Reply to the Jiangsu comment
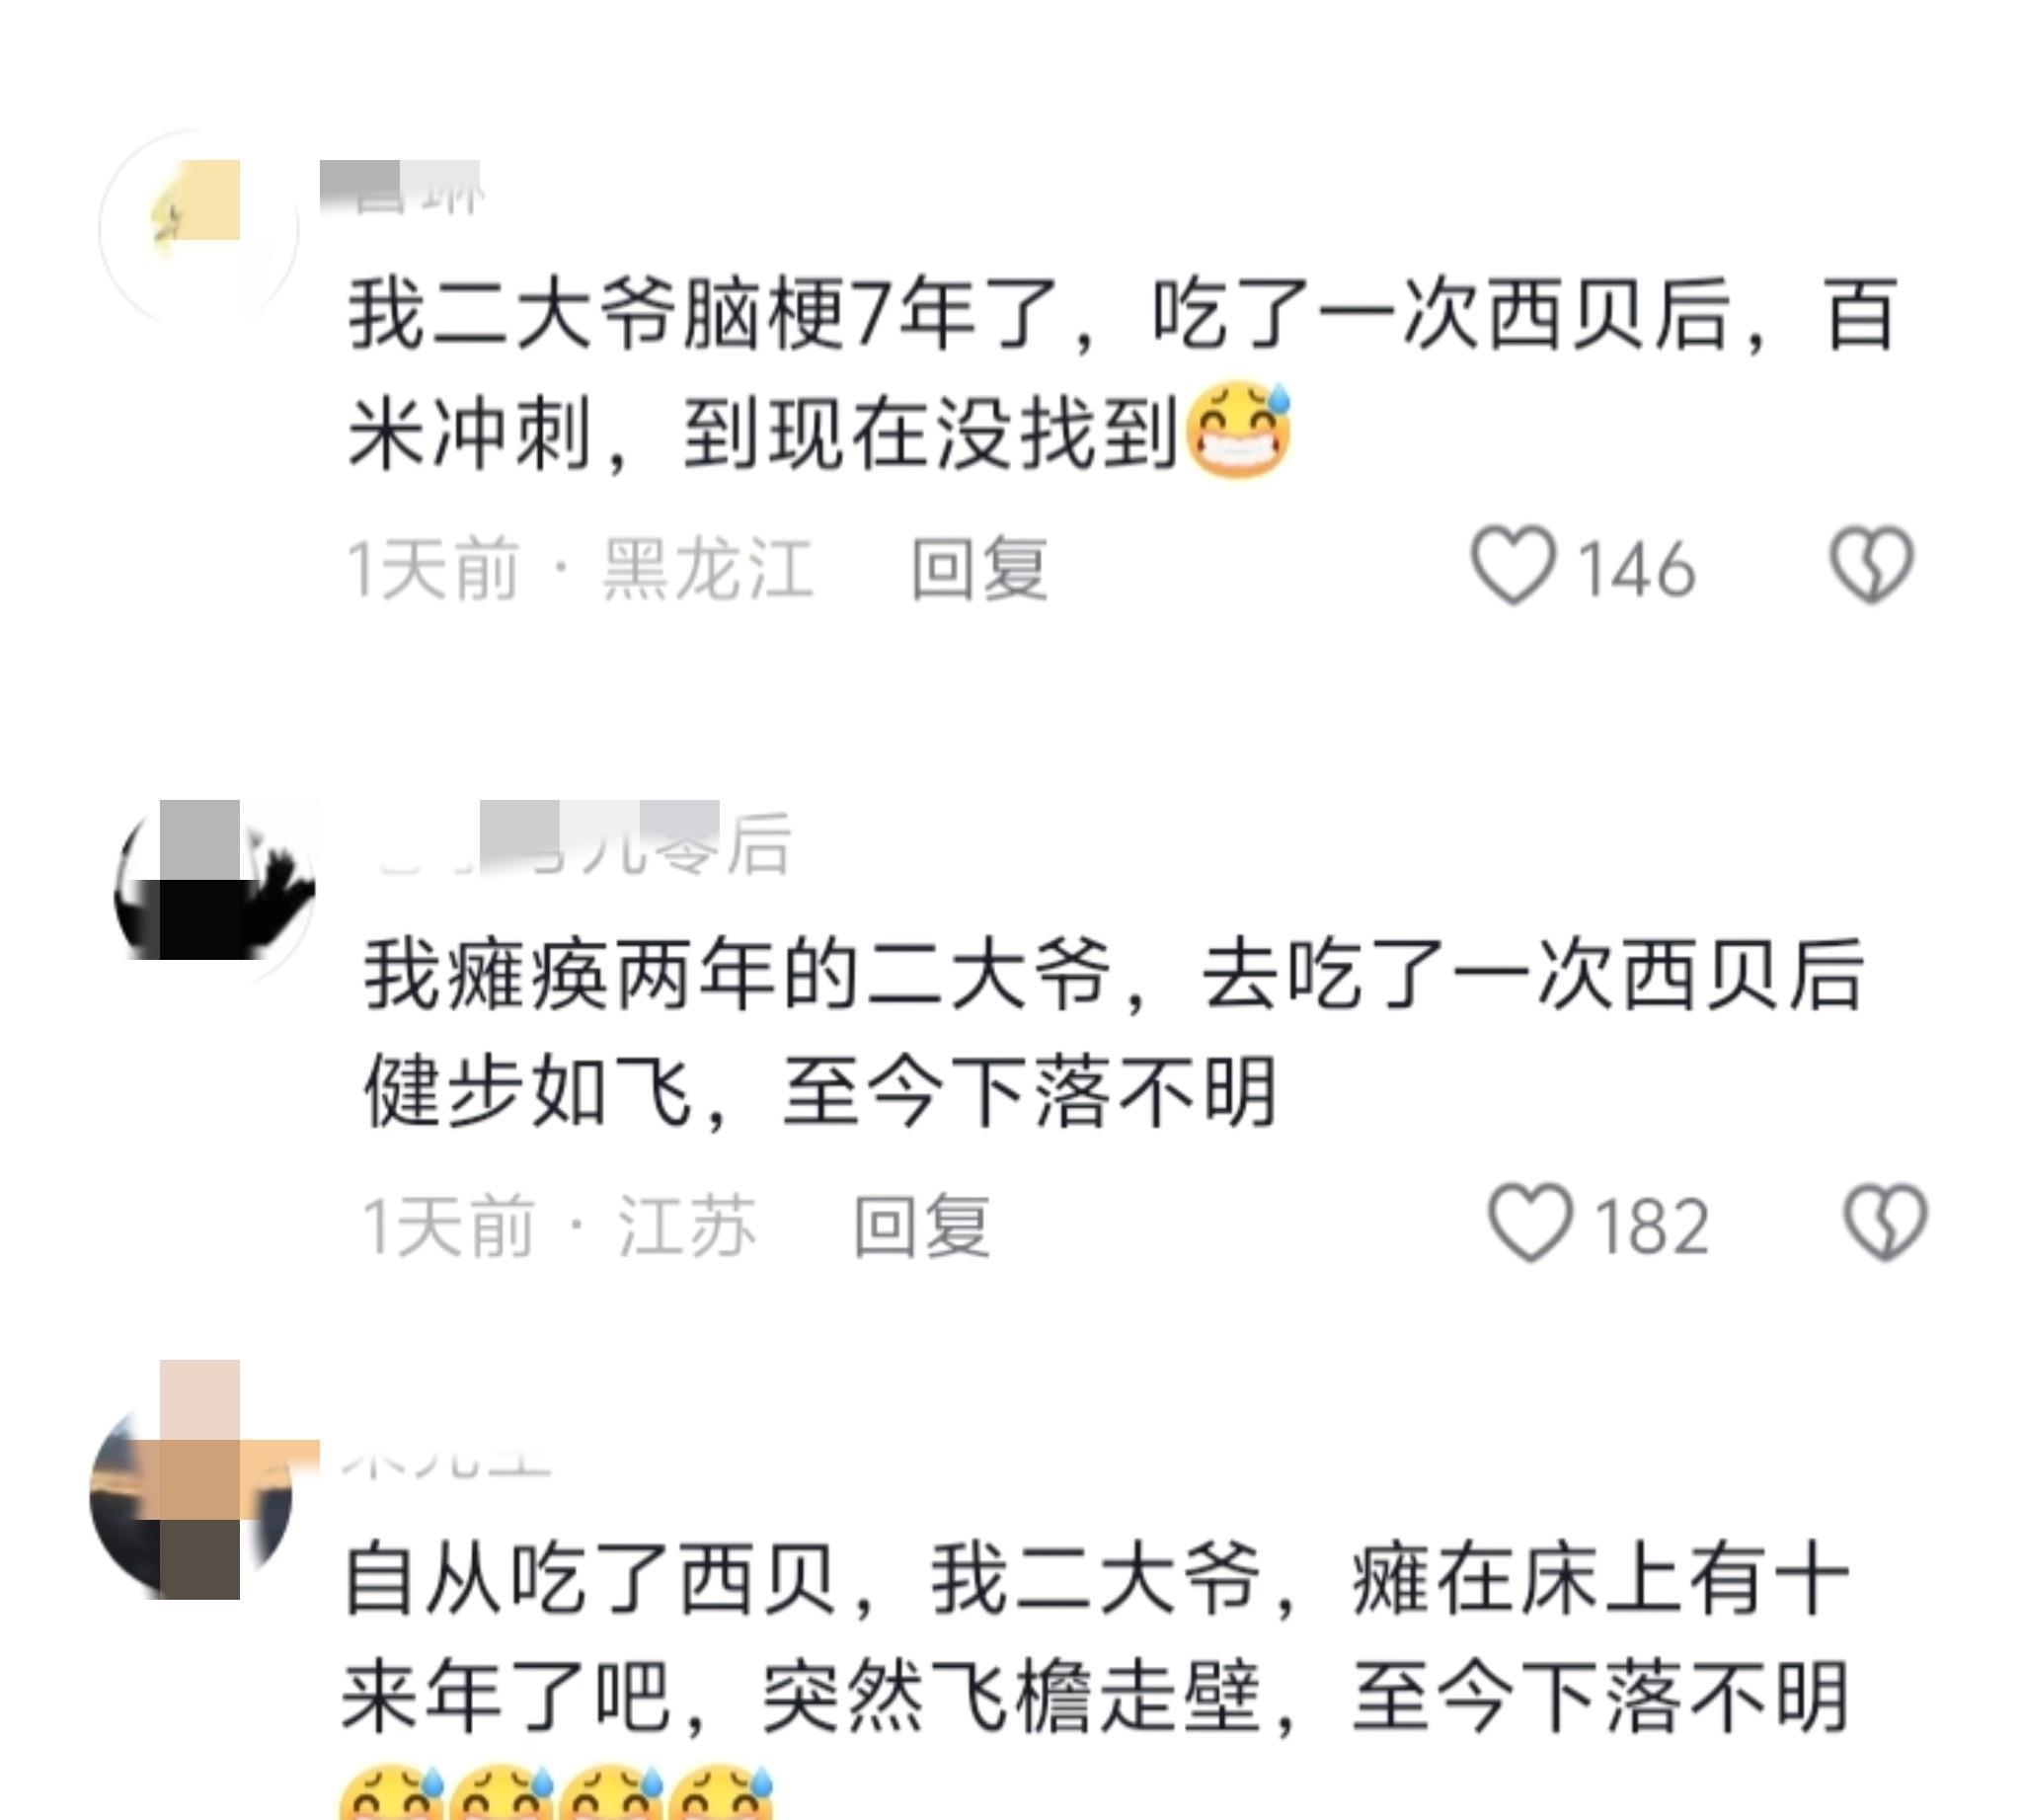Screen dimensions: 2022x1820 tap(921, 1225)
